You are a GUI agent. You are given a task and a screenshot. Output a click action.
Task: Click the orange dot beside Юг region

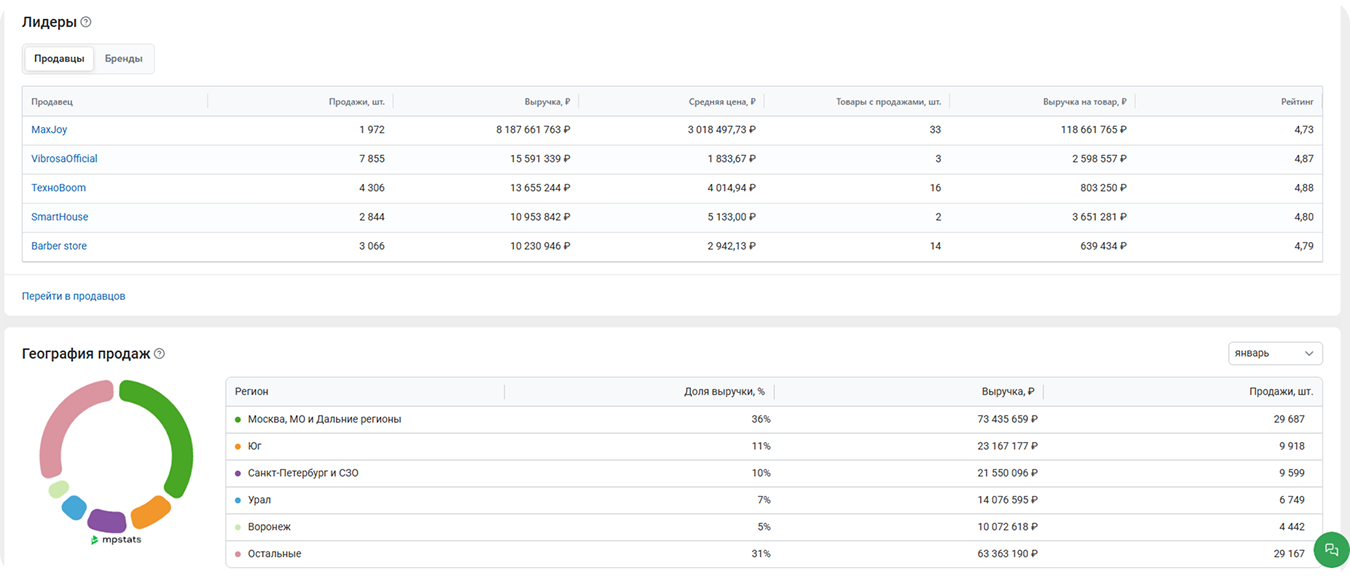(237, 446)
